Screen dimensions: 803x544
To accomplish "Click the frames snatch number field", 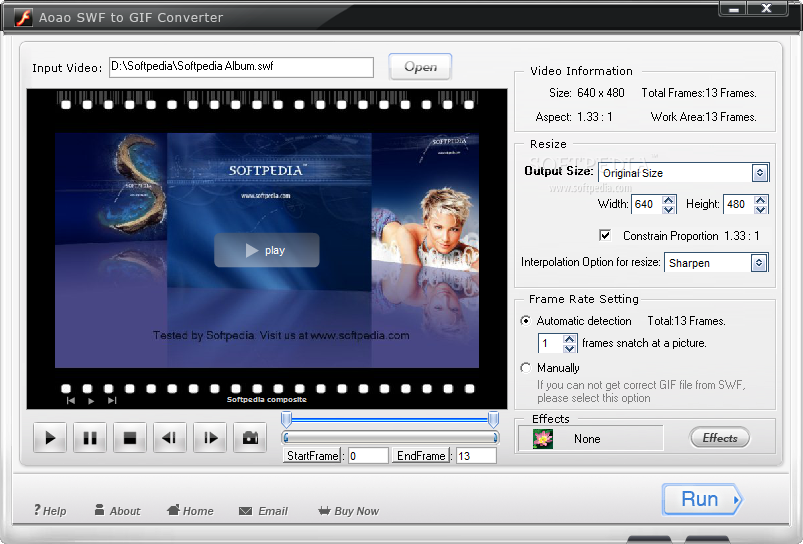I will tap(551, 343).
